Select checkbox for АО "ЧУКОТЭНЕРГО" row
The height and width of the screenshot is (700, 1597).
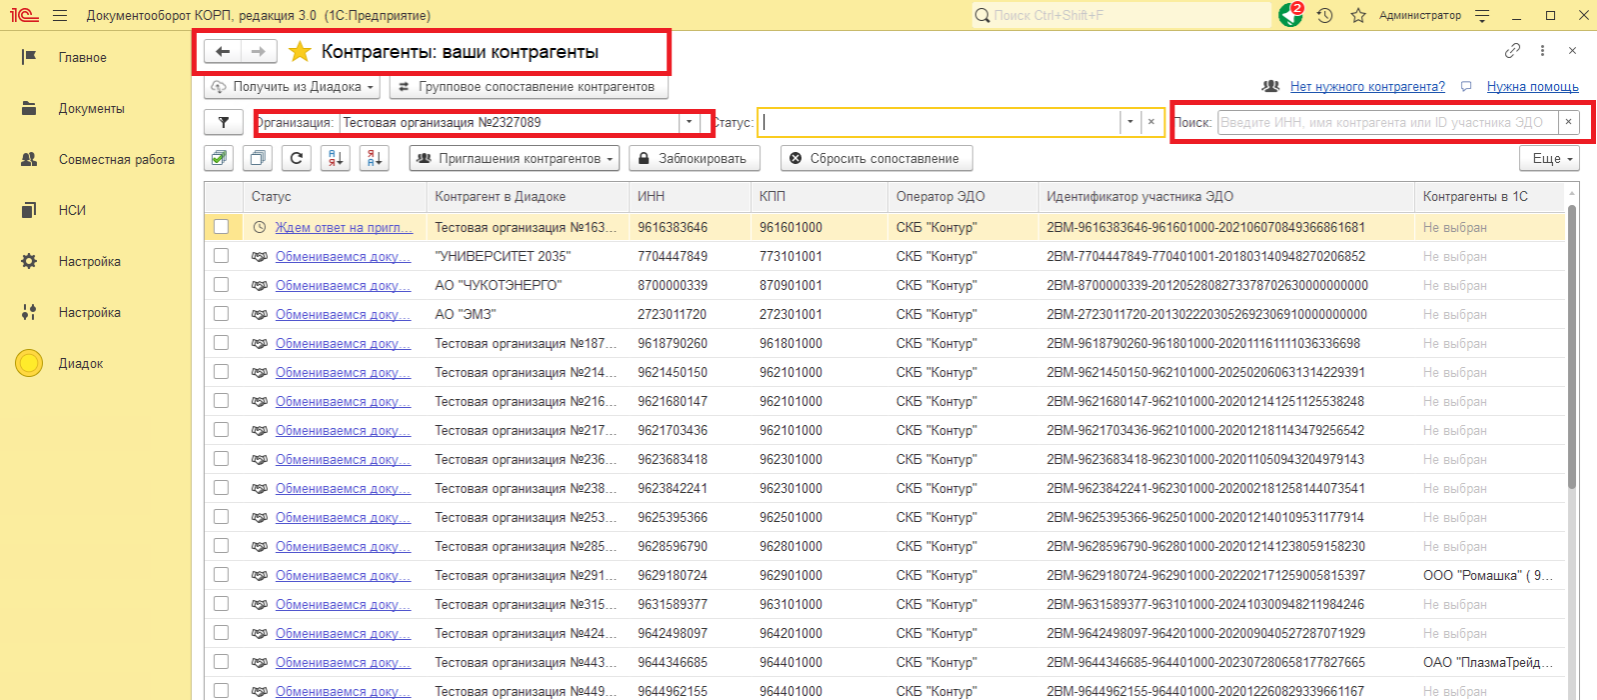(221, 285)
